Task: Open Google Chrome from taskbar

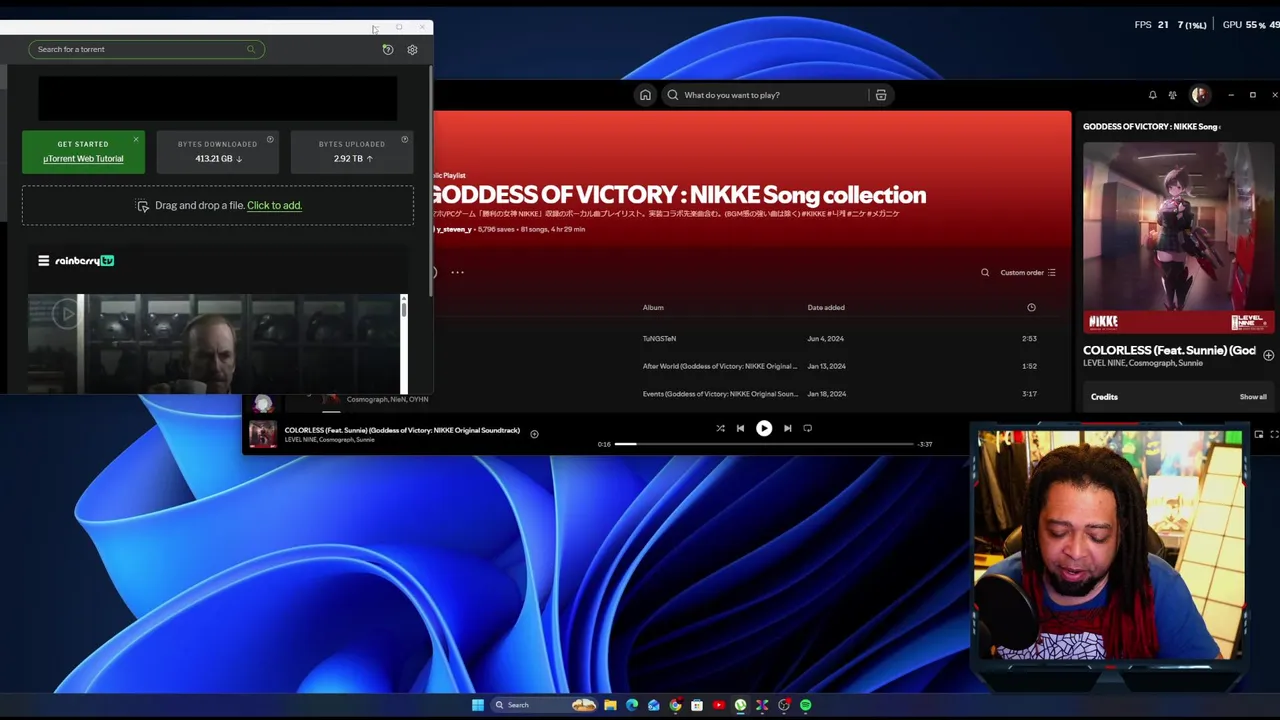Action: point(675,705)
